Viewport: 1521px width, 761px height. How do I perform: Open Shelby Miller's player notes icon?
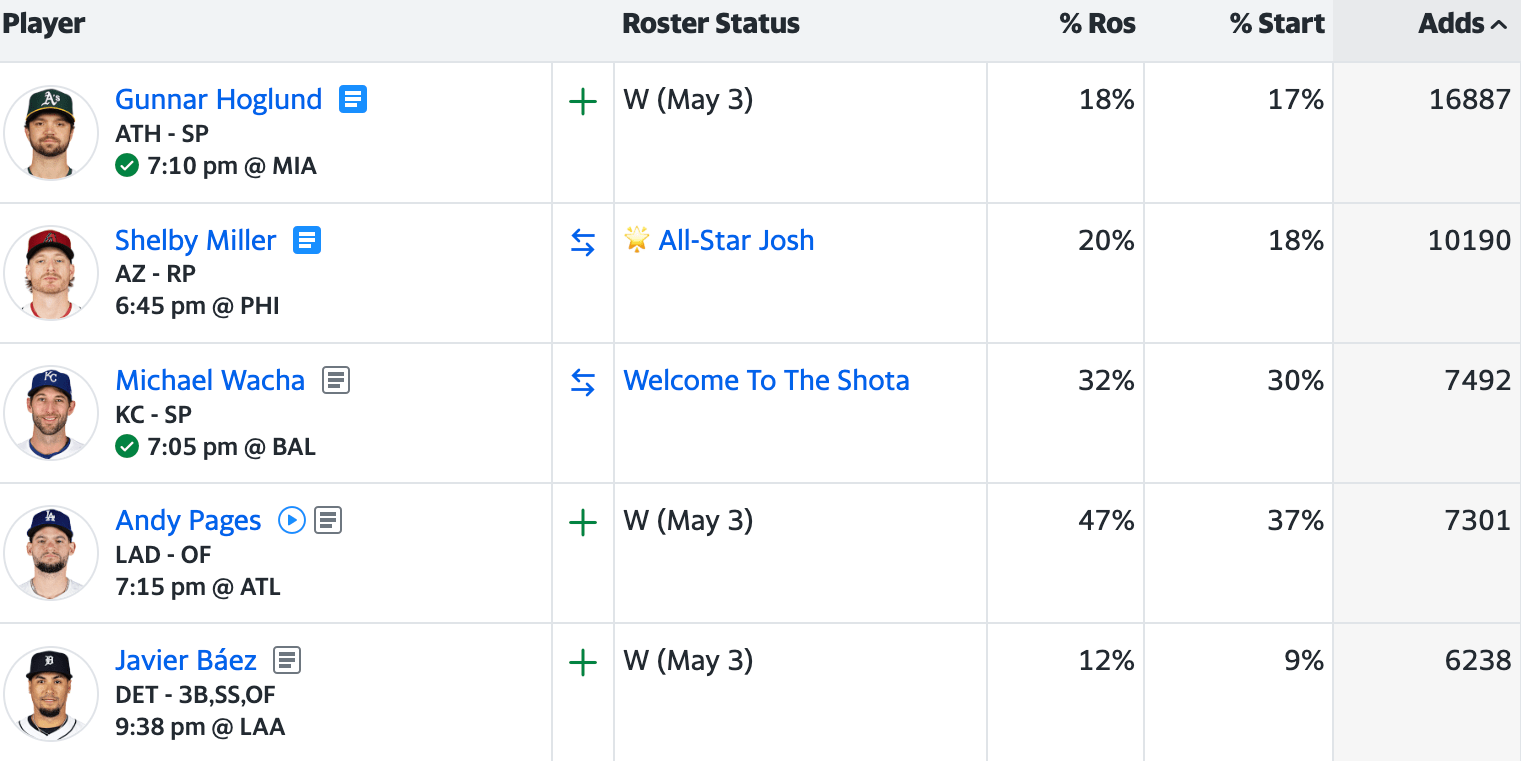[307, 240]
